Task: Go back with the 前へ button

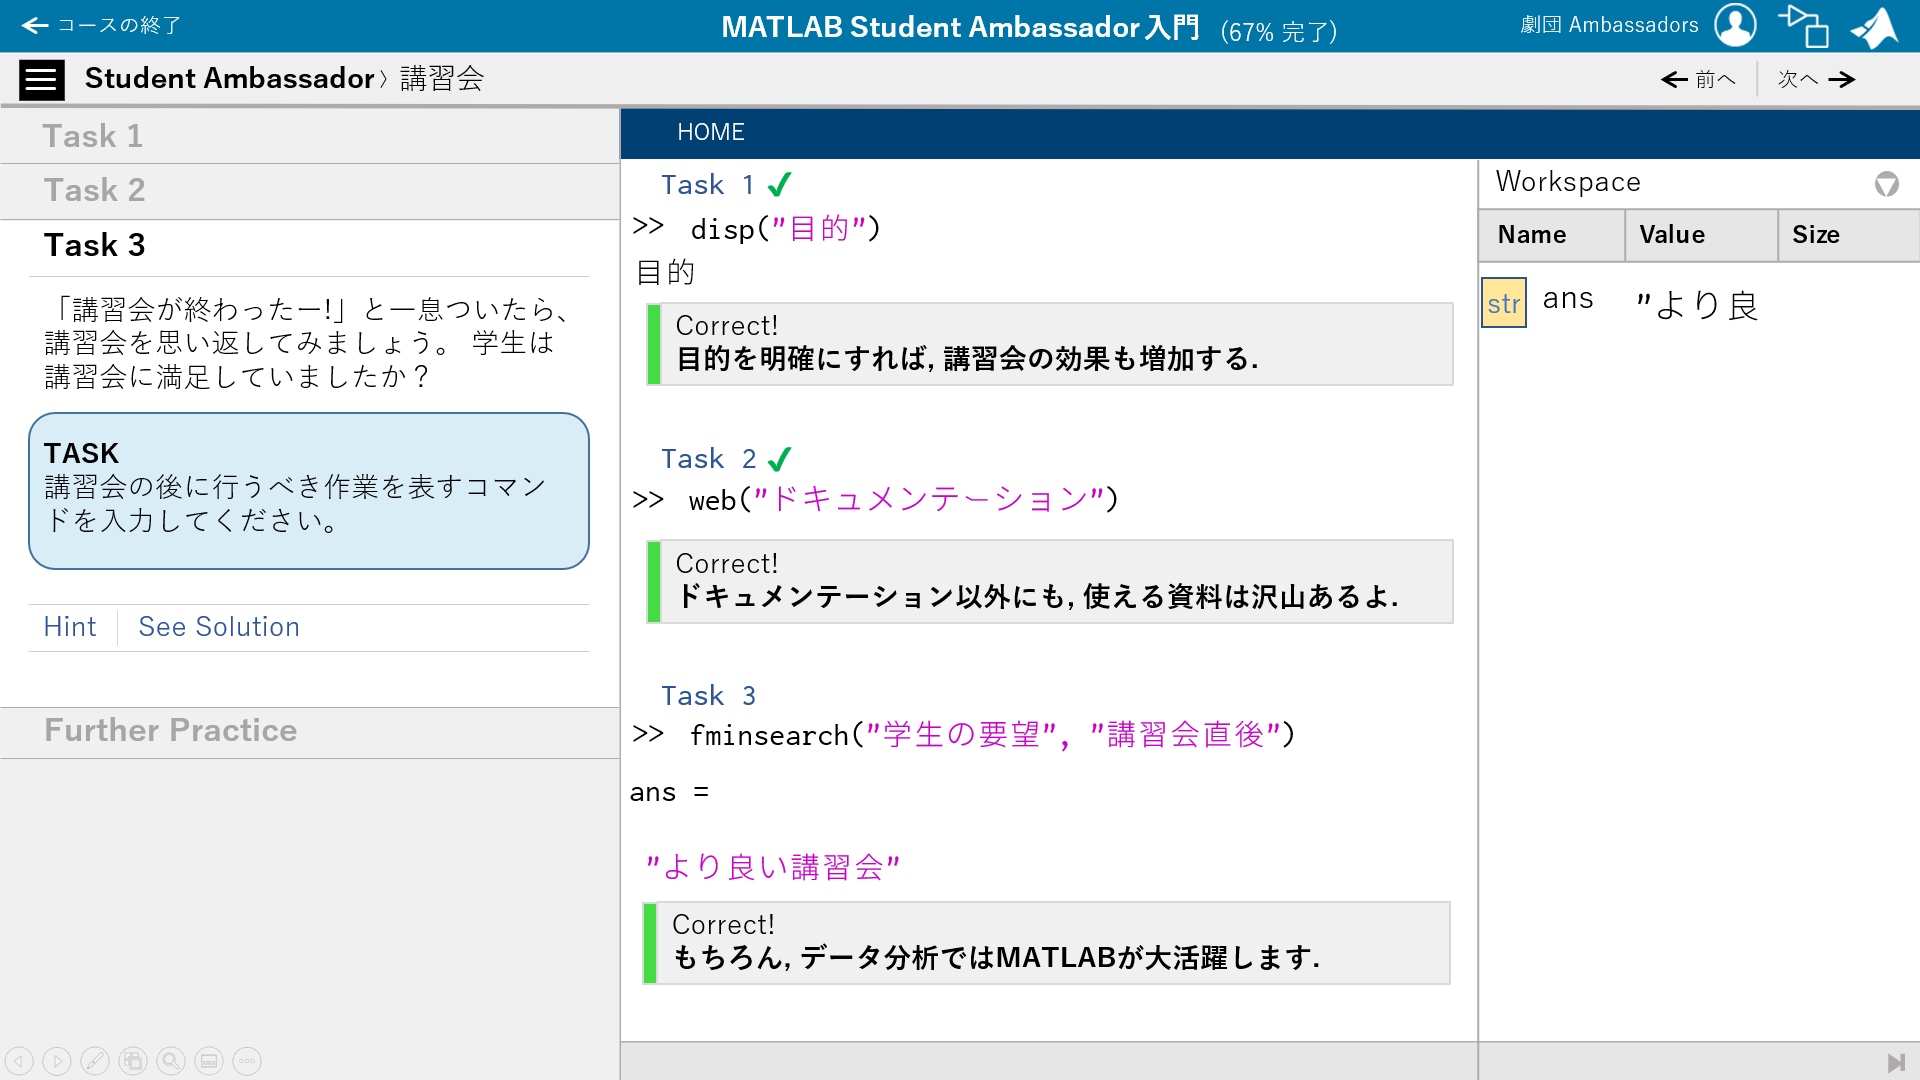Action: pyautogui.click(x=1698, y=79)
